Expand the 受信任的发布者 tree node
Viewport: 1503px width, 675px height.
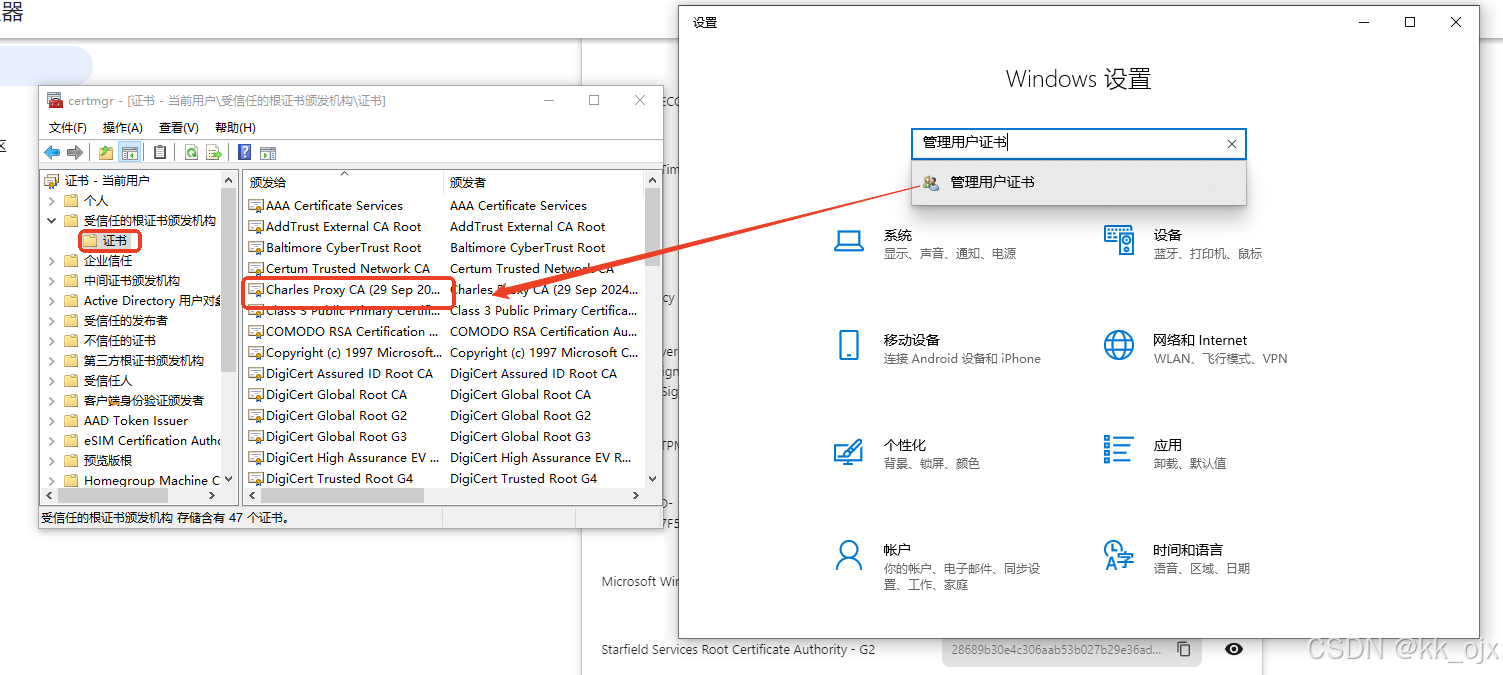click(x=52, y=320)
